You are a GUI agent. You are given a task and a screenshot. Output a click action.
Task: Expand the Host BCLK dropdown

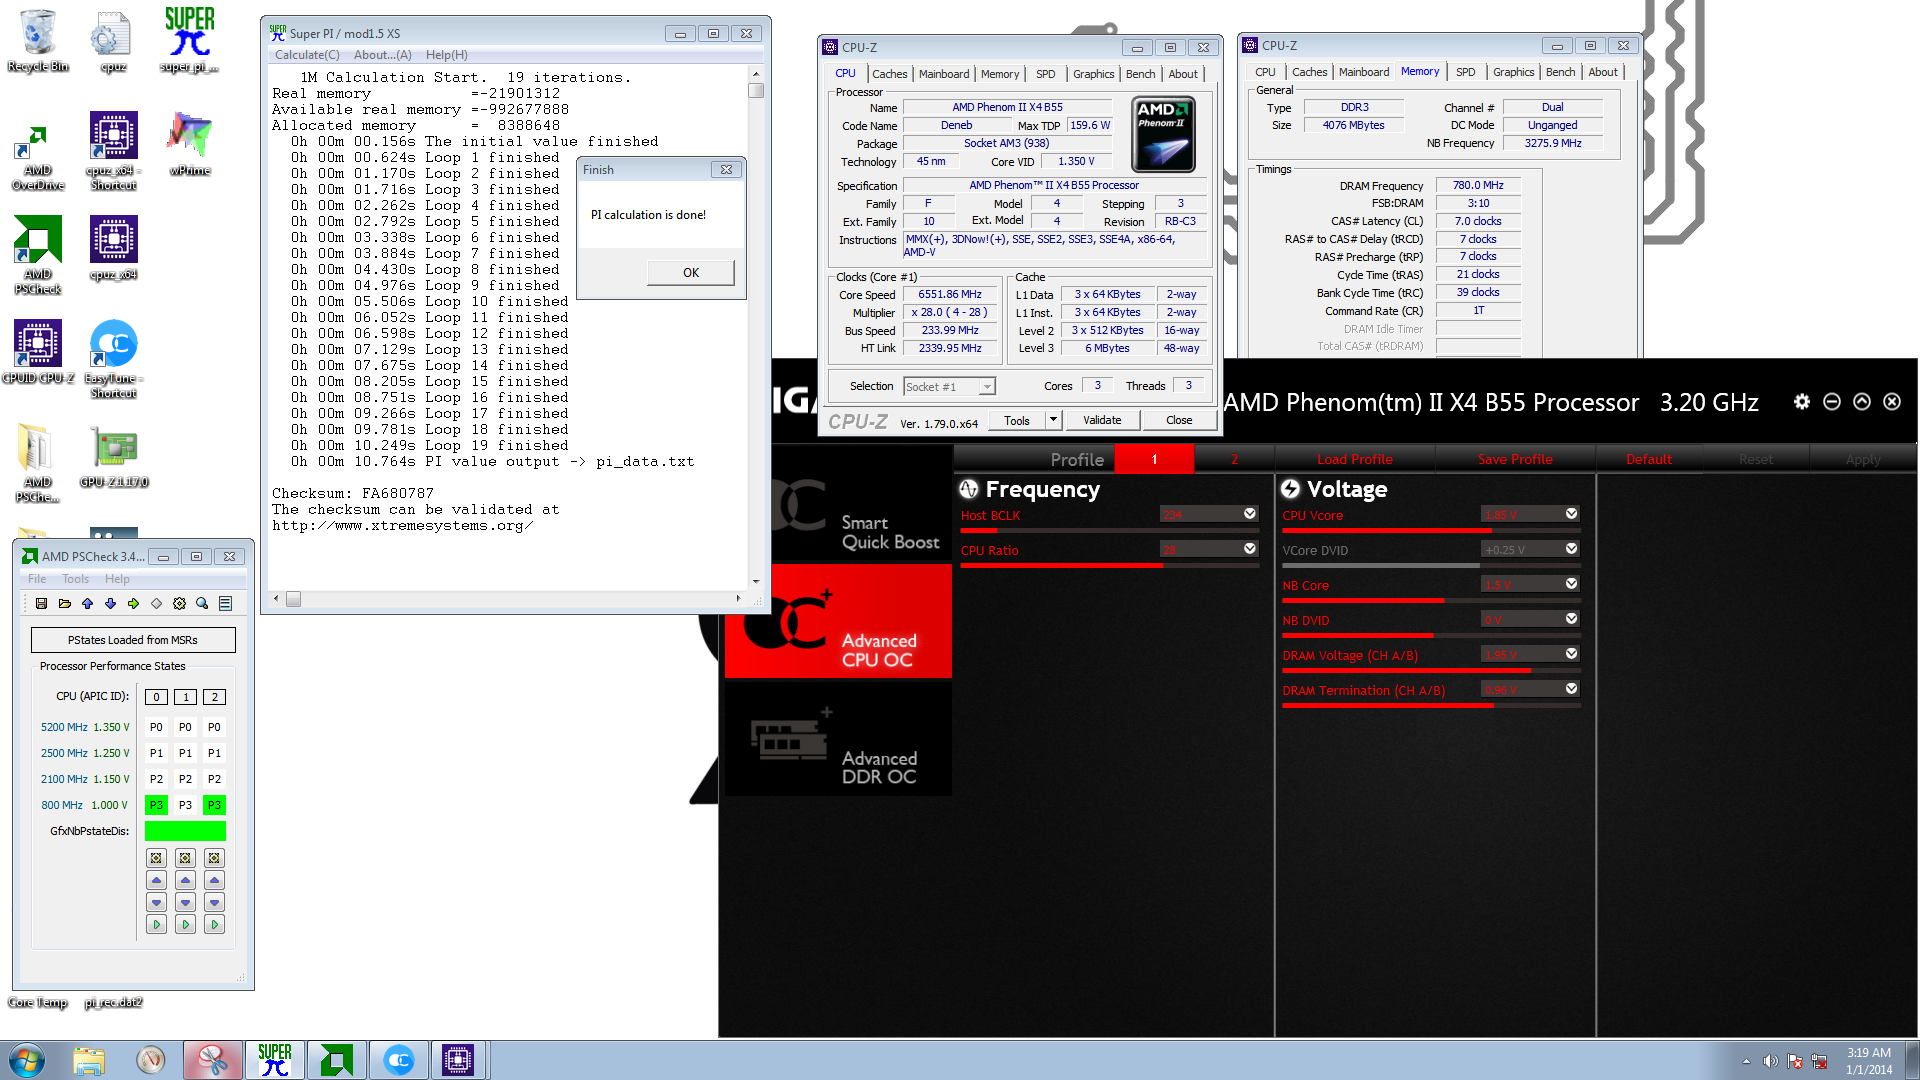[1249, 514]
